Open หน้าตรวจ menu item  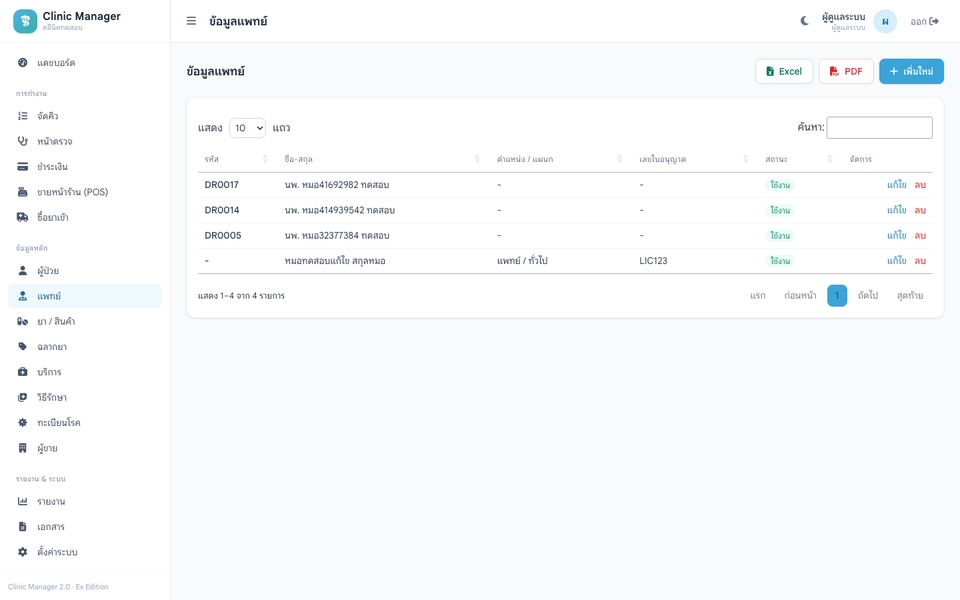[x=85, y=141]
